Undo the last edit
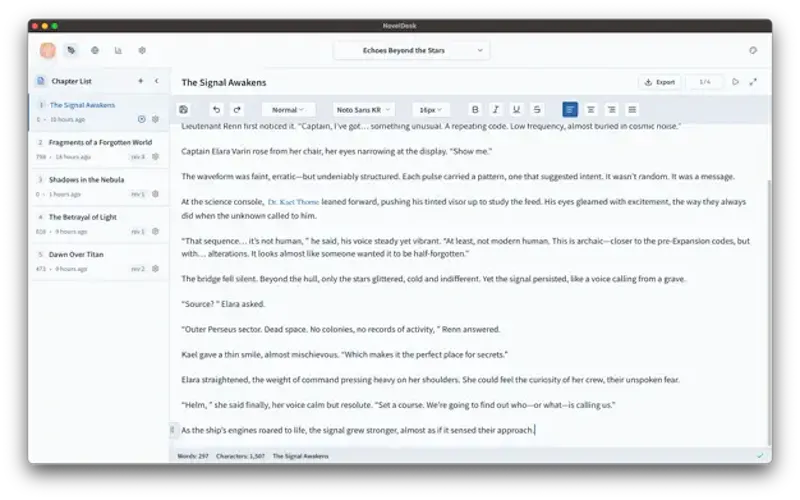 (x=216, y=110)
